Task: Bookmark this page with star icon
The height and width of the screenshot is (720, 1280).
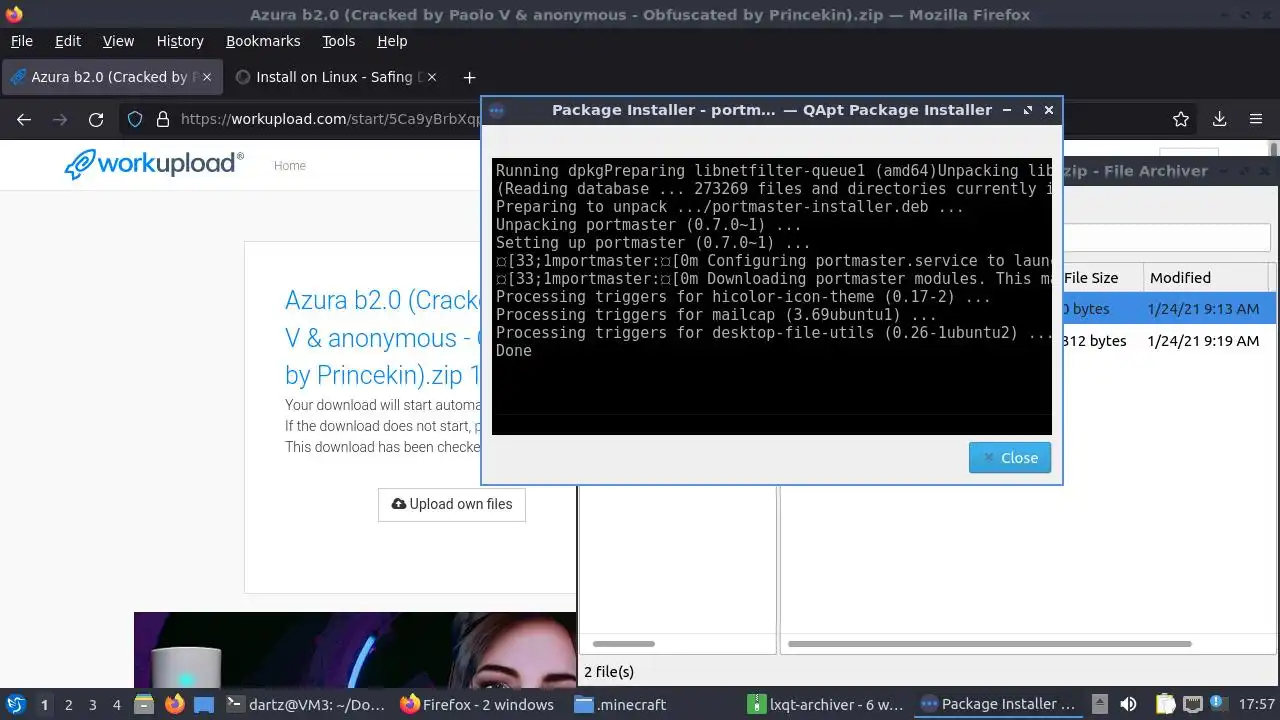Action: click(1181, 119)
